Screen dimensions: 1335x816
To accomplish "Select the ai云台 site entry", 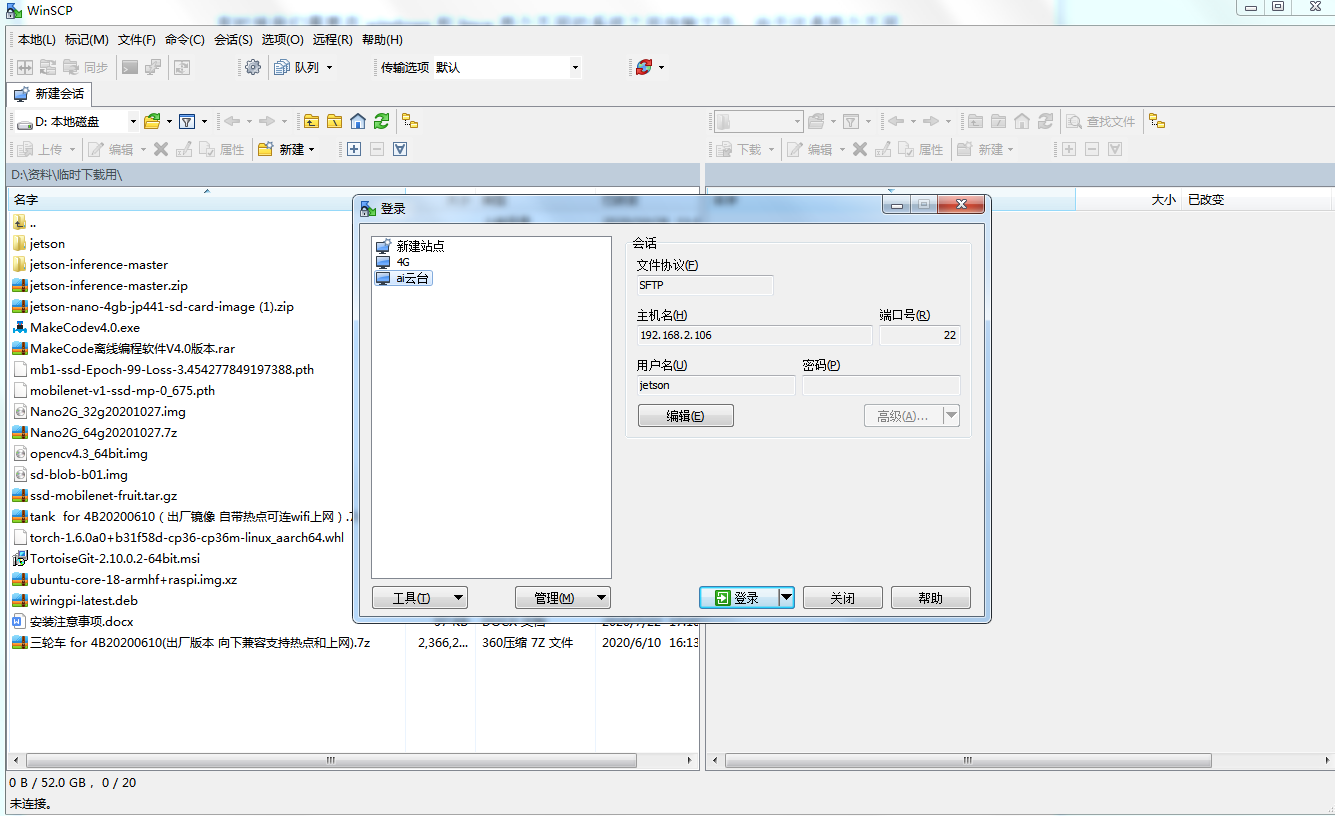I will (403, 278).
